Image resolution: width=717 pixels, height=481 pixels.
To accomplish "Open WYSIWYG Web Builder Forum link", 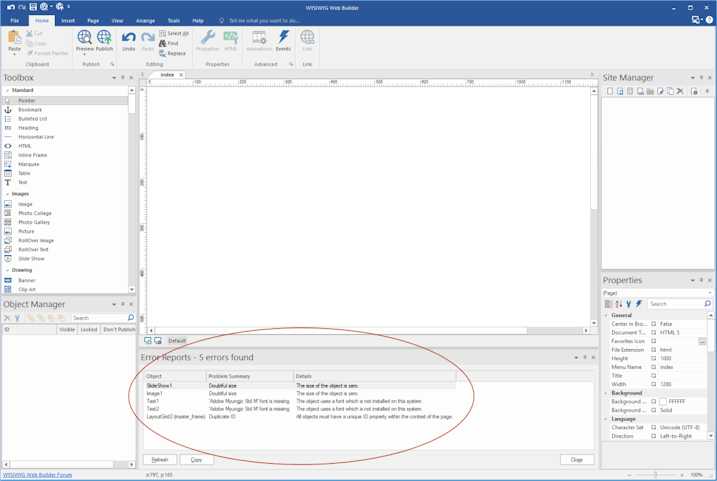I will click(37, 475).
